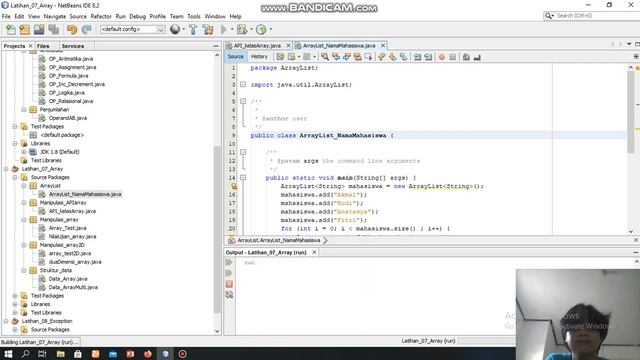Toggle Highlight Search icon in editor toolbar
The image size is (640, 360).
(358, 57)
